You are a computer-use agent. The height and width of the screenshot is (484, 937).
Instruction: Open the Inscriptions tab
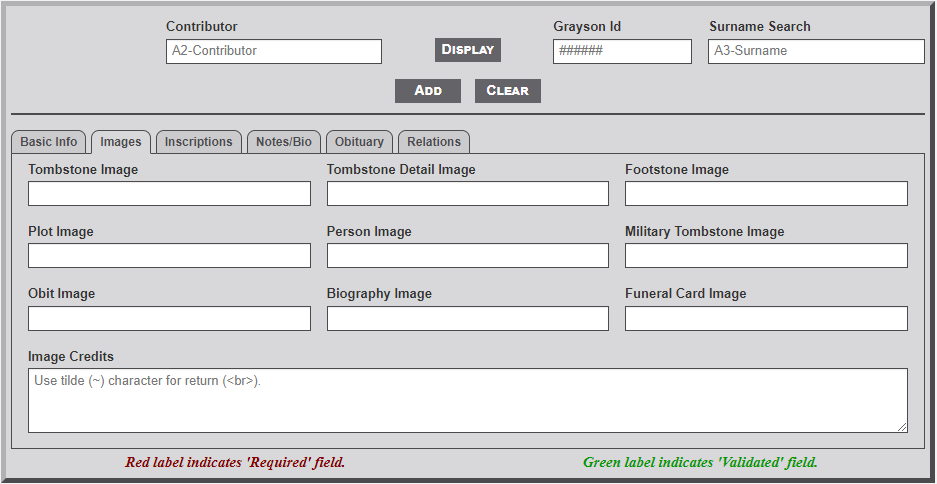(x=198, y=142)
